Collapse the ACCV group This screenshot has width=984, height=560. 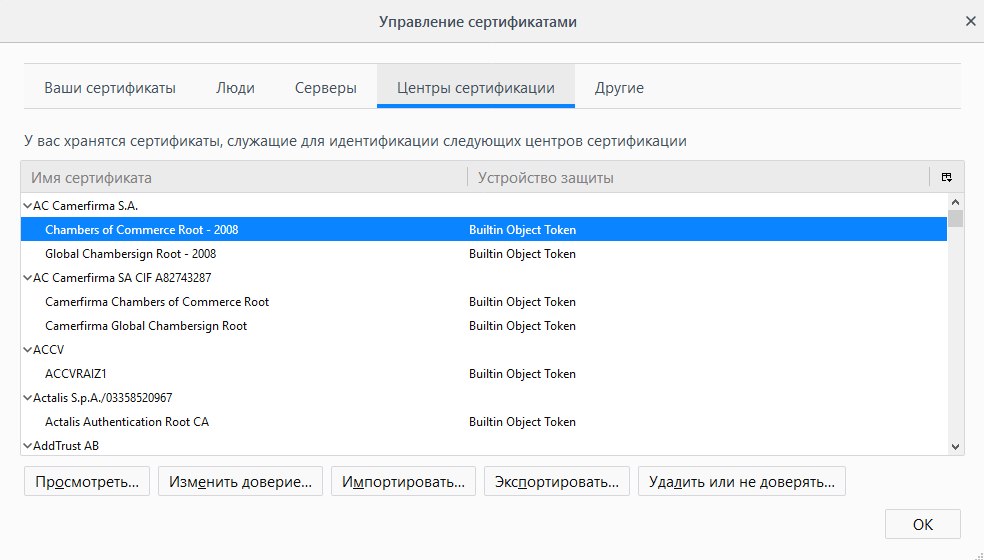click(28, 350)
